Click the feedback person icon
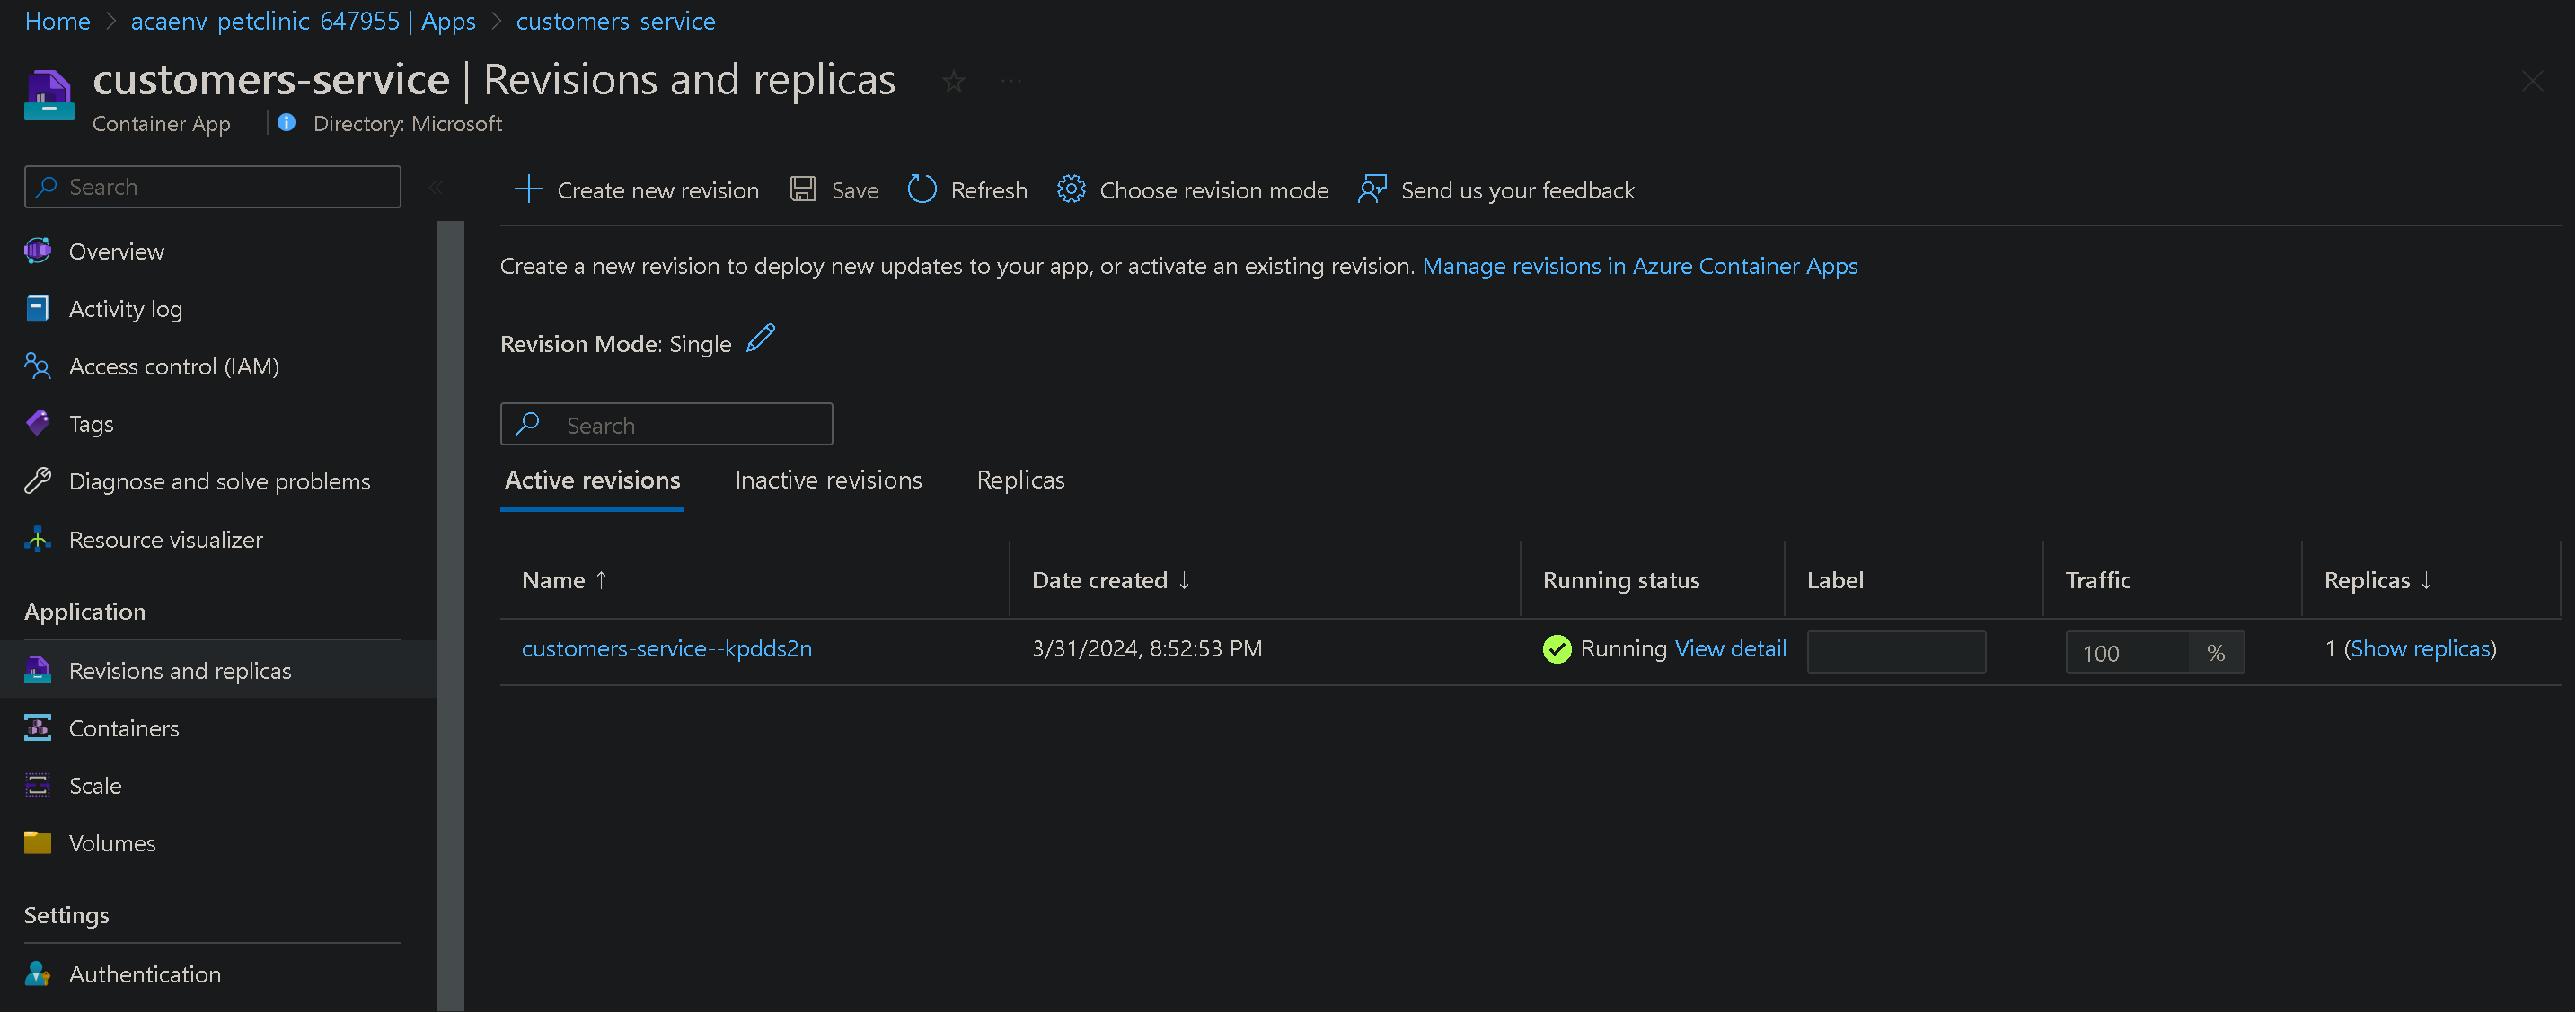 [x=1372, y=189]
